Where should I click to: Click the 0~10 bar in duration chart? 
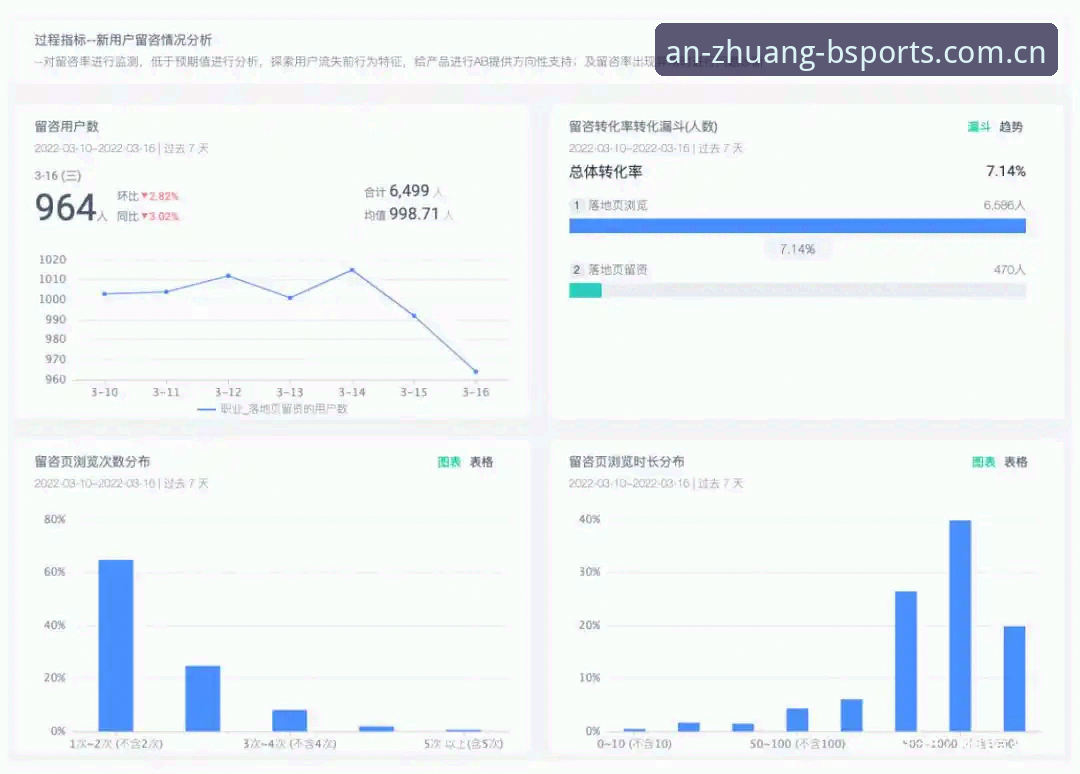coord(634,729)
